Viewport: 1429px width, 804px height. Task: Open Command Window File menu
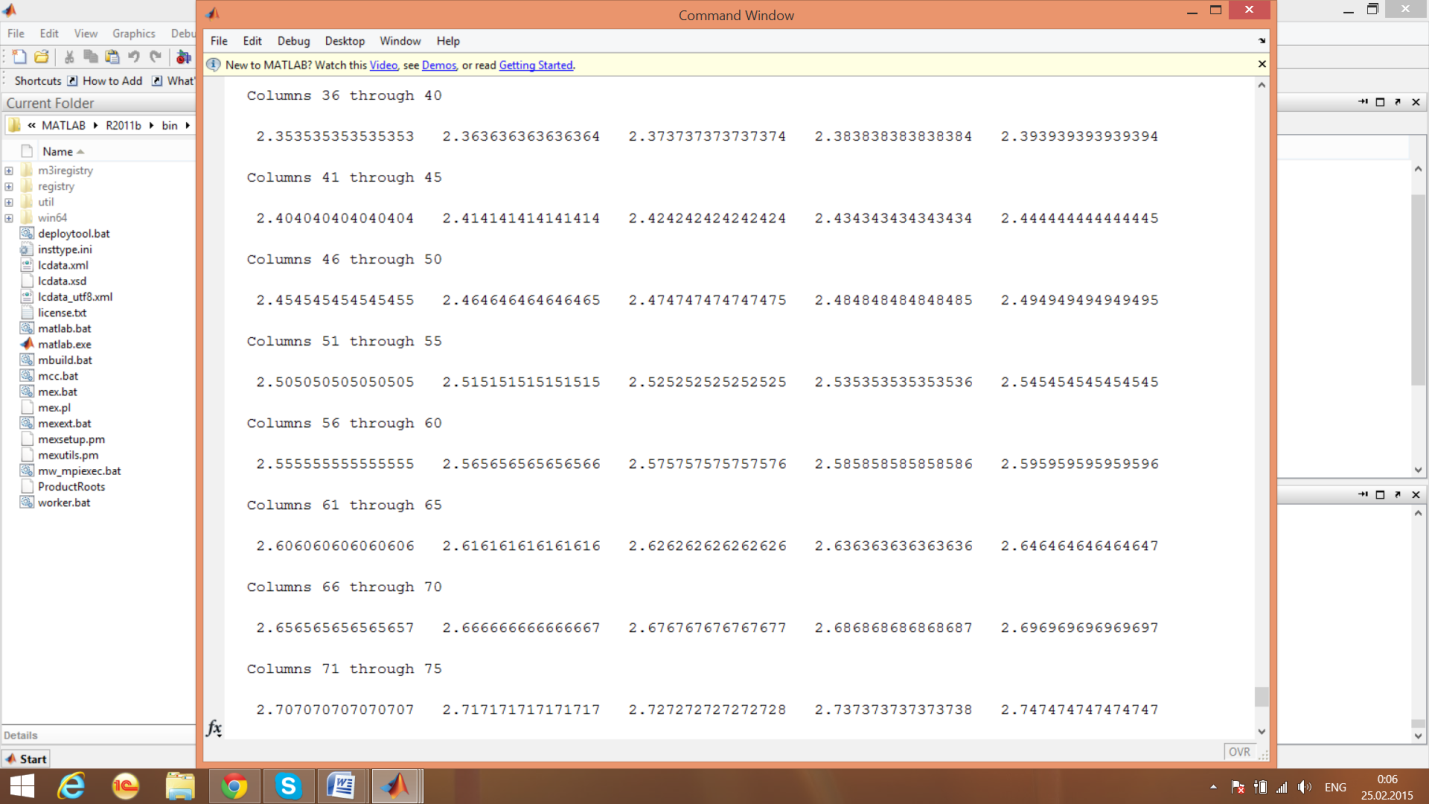pos(219,41)
